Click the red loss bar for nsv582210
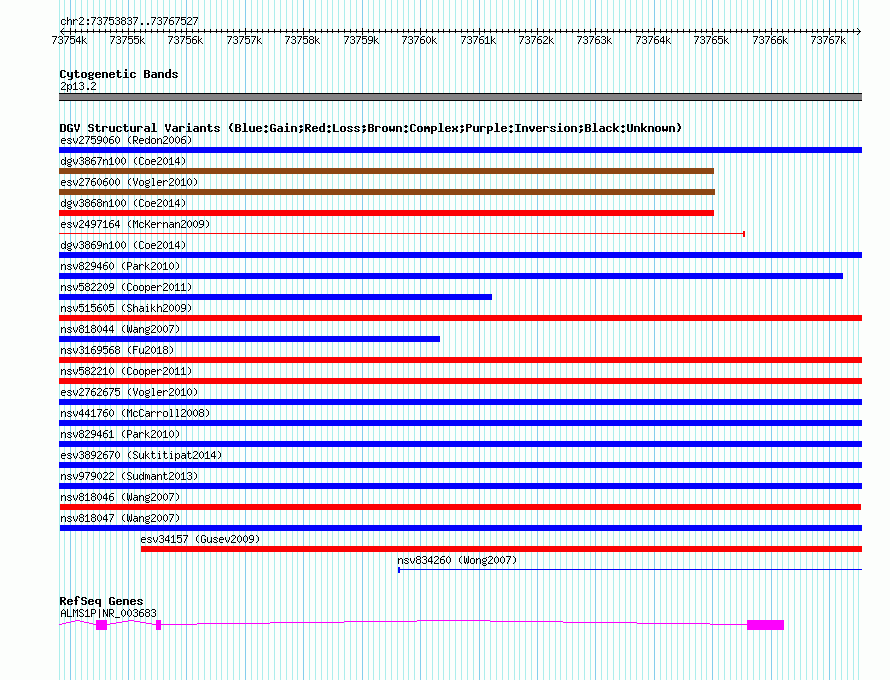Viewport: 890px width, 680px height. coord(460,381)
